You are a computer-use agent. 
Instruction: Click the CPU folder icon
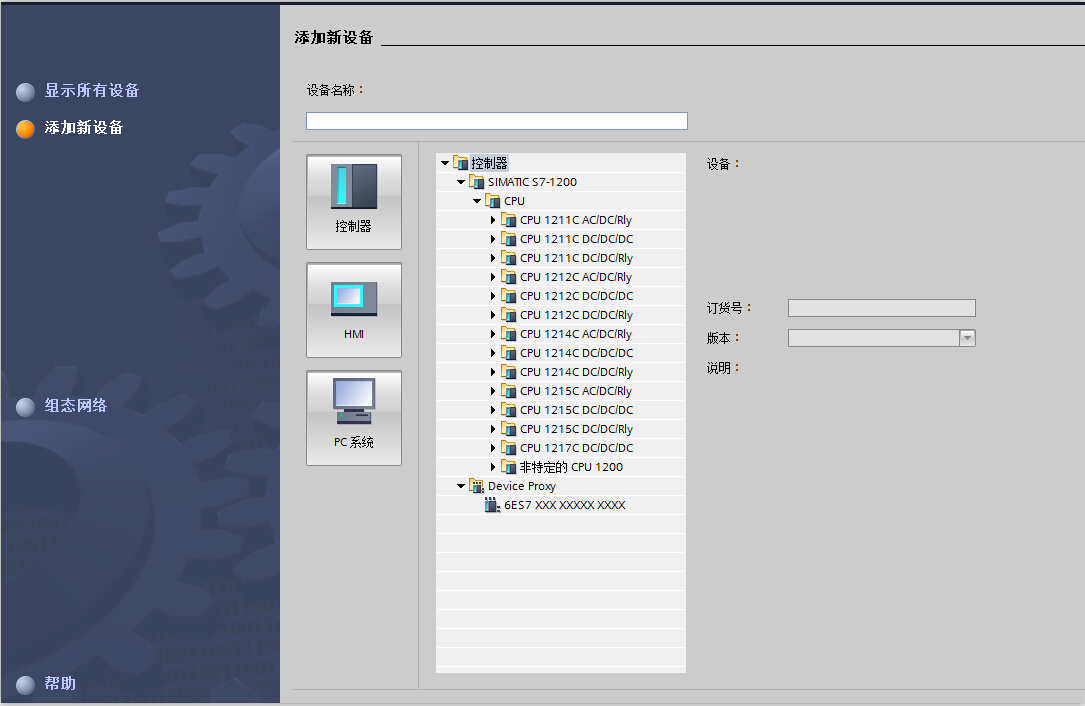493,201
